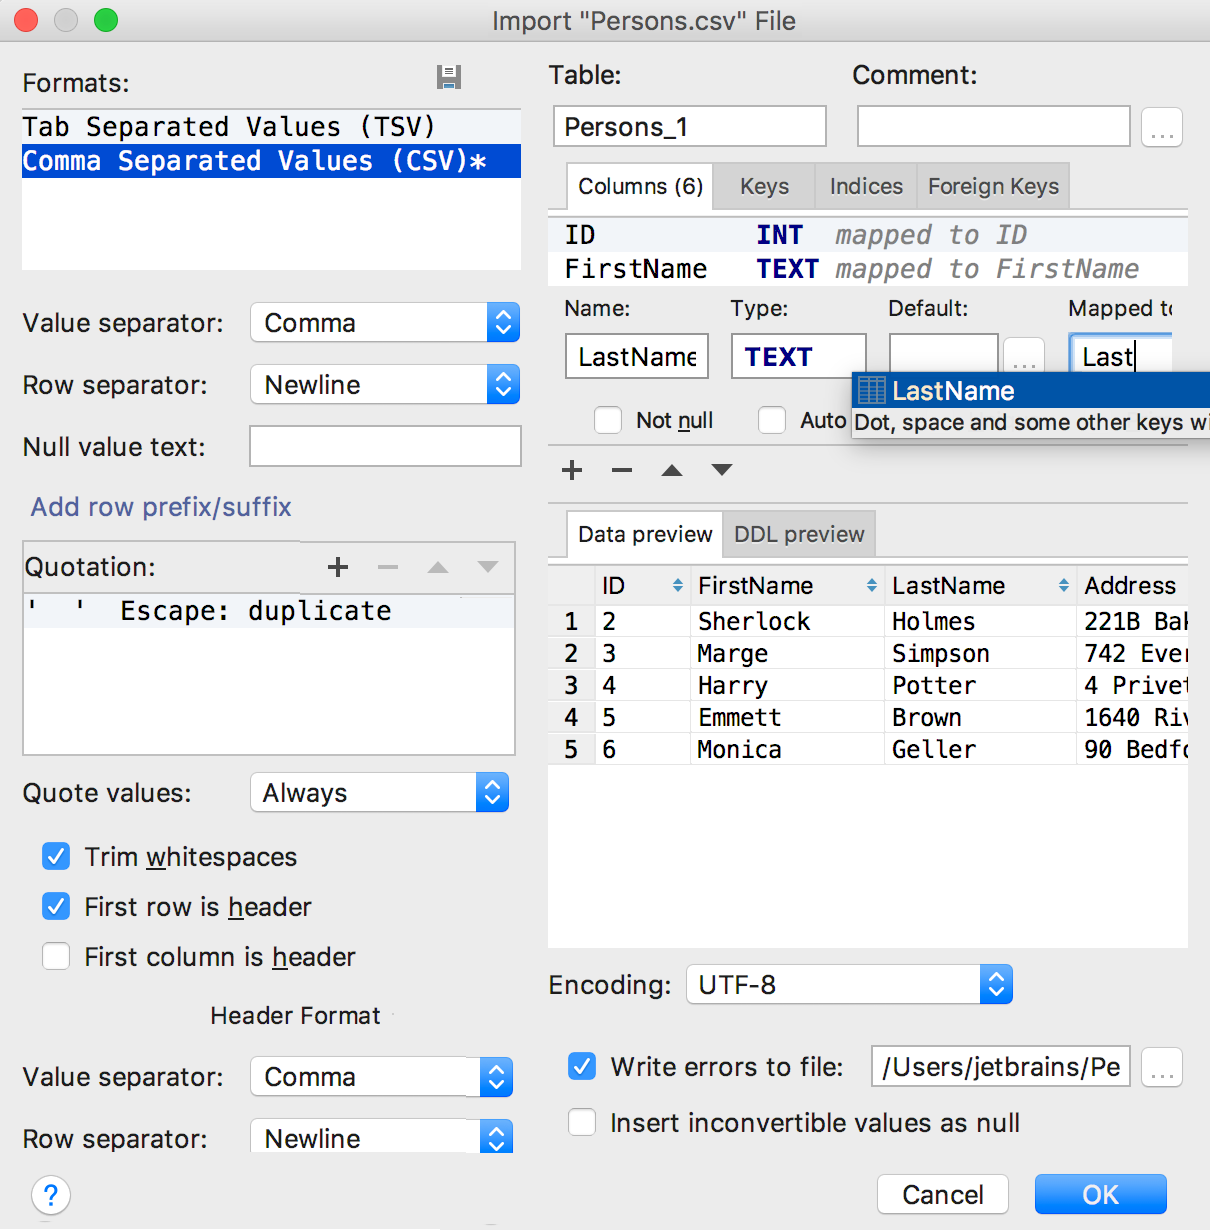Viewport: 1210px width, 1230px height.
Task: Remove selected column with minus icon
Action: (x=622, y=470)
